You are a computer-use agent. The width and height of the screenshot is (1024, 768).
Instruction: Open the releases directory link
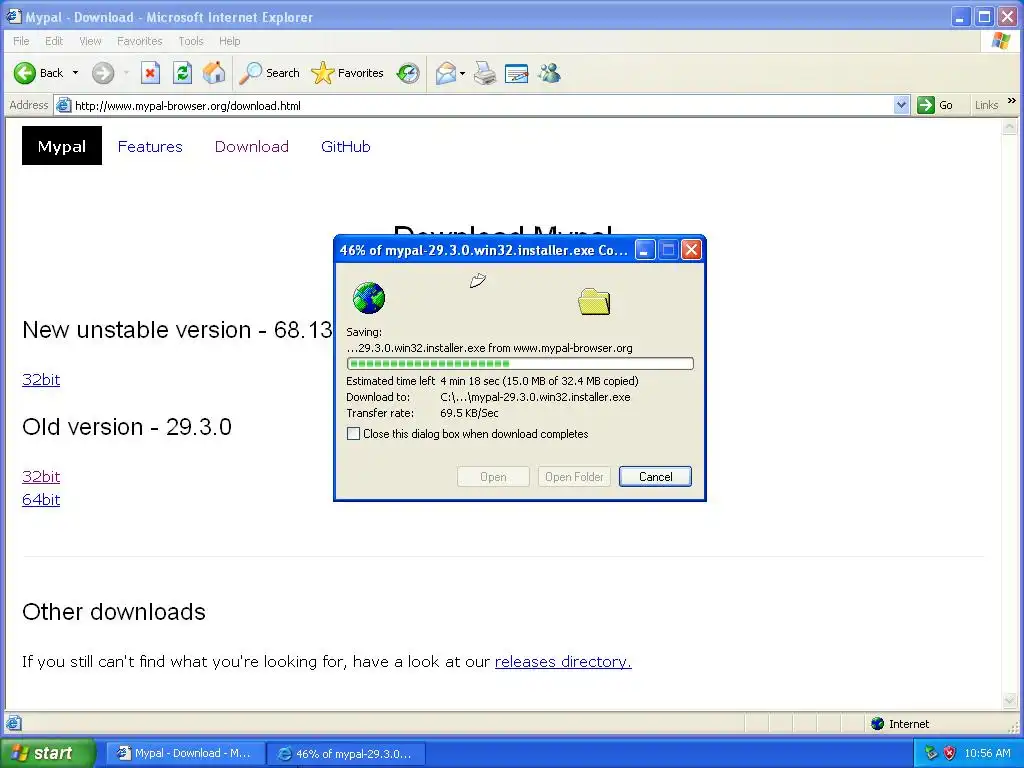tap(563, 662)
